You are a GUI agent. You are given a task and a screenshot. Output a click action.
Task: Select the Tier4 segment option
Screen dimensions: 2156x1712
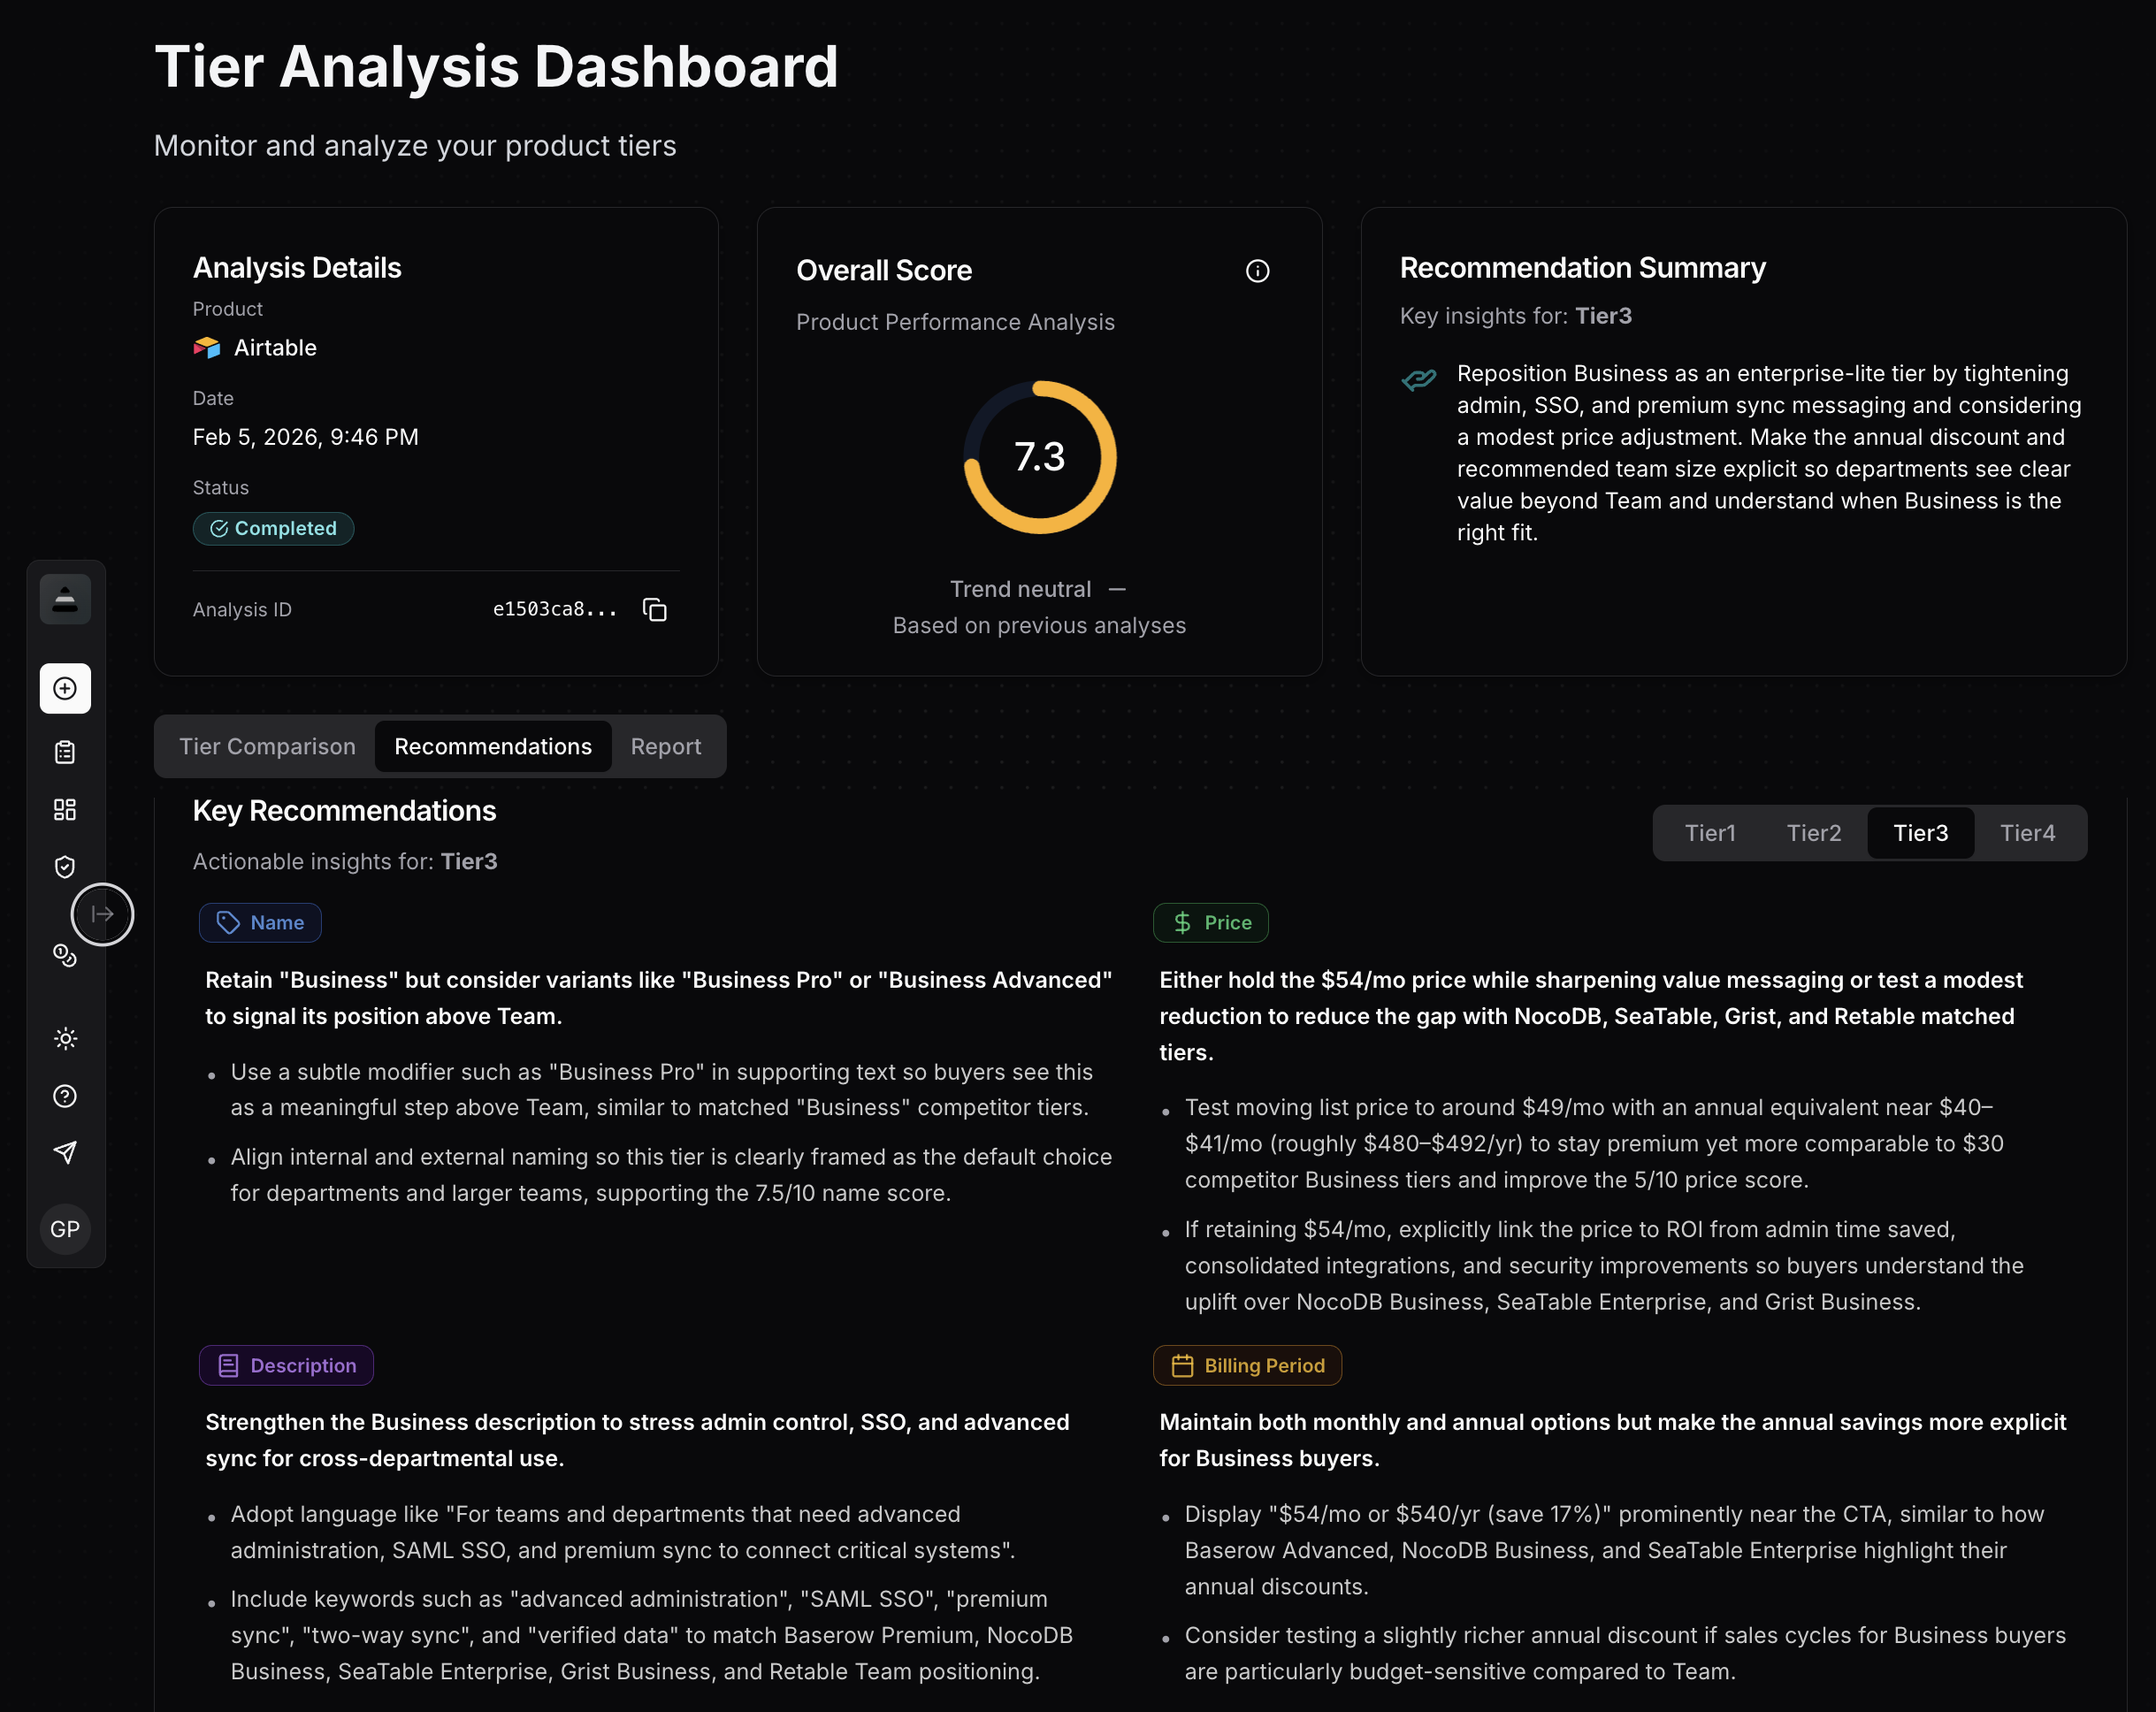coord(2027,832)
